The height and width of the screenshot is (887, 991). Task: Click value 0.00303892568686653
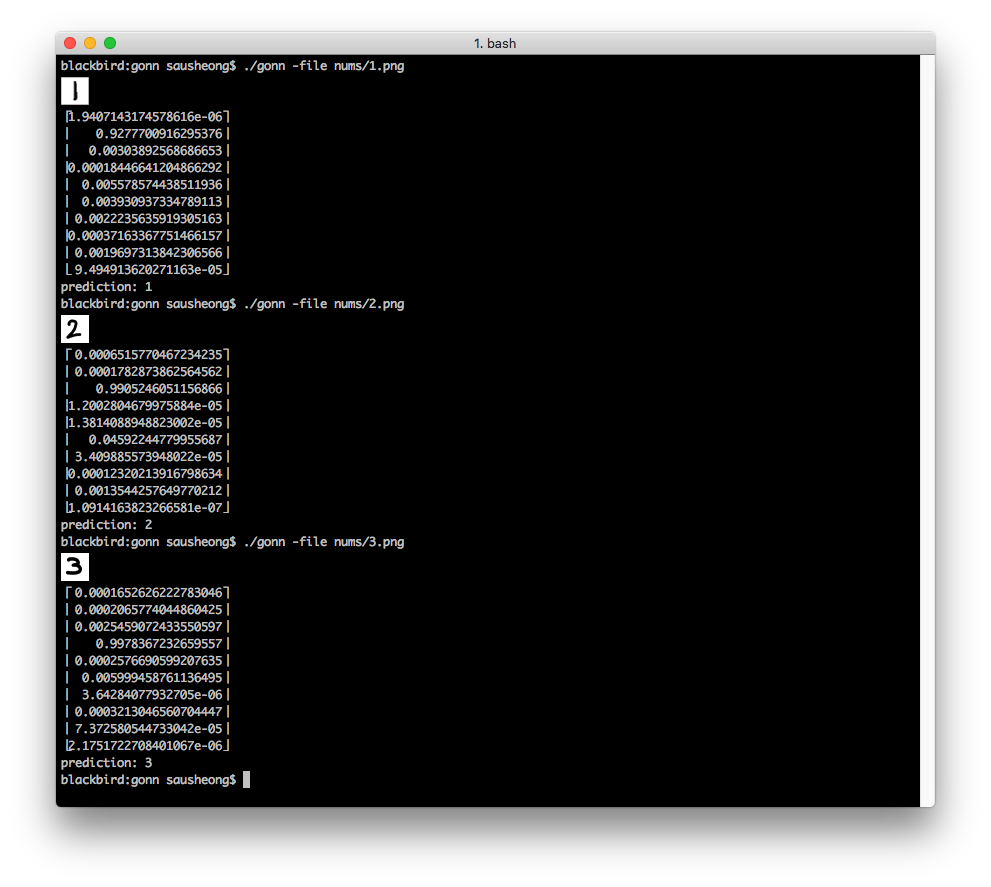pos(155,151)
